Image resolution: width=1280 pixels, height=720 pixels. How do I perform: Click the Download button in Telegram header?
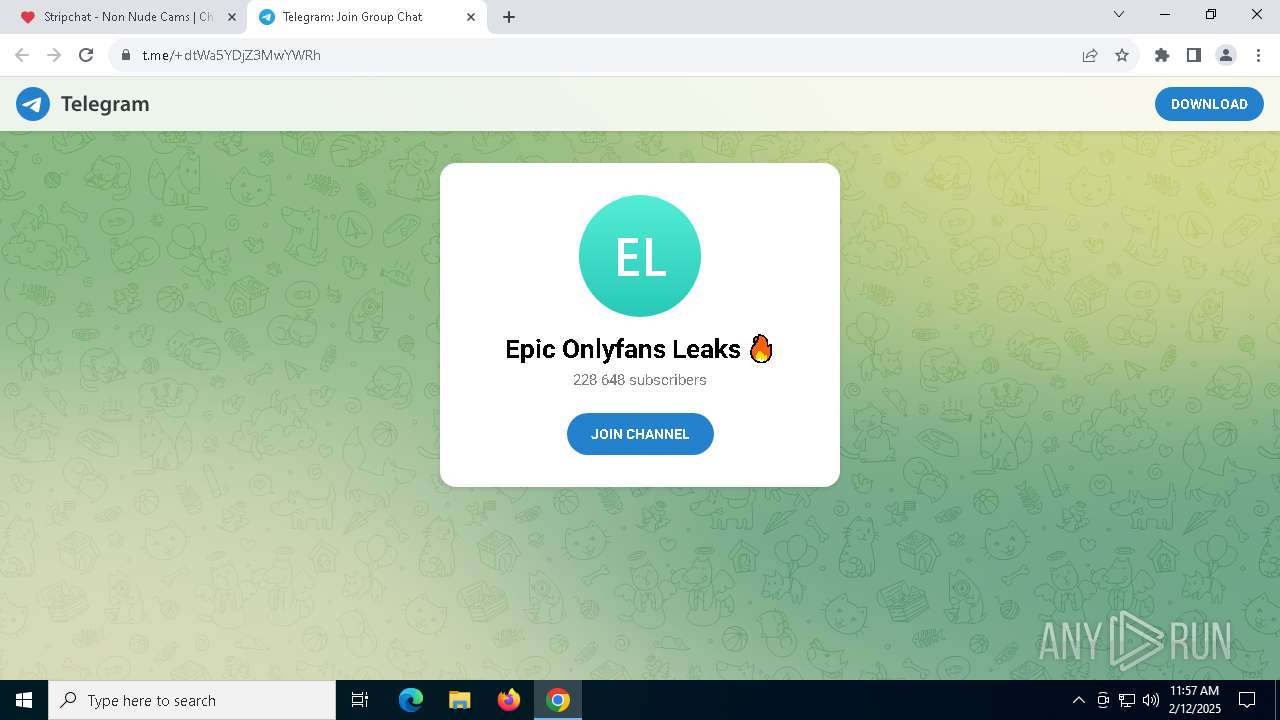1209,104
